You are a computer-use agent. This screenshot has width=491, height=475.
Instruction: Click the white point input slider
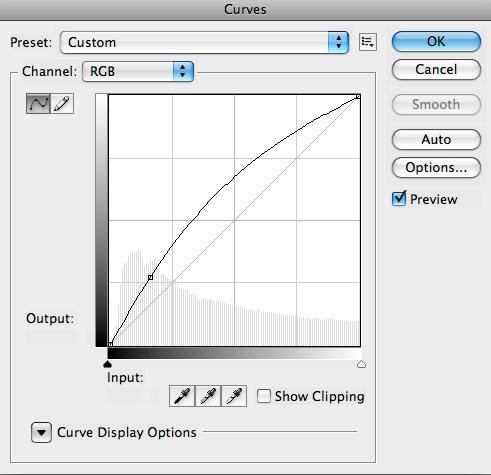click(x=361, y=364)
